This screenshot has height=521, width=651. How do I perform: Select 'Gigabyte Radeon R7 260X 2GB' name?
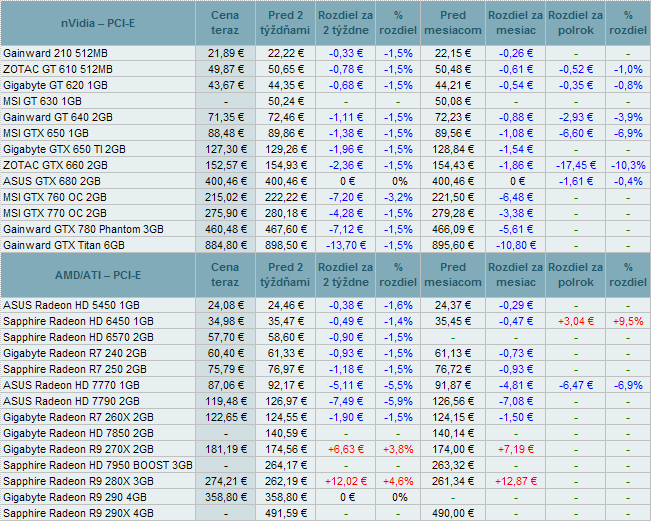[x=78, y=417]
